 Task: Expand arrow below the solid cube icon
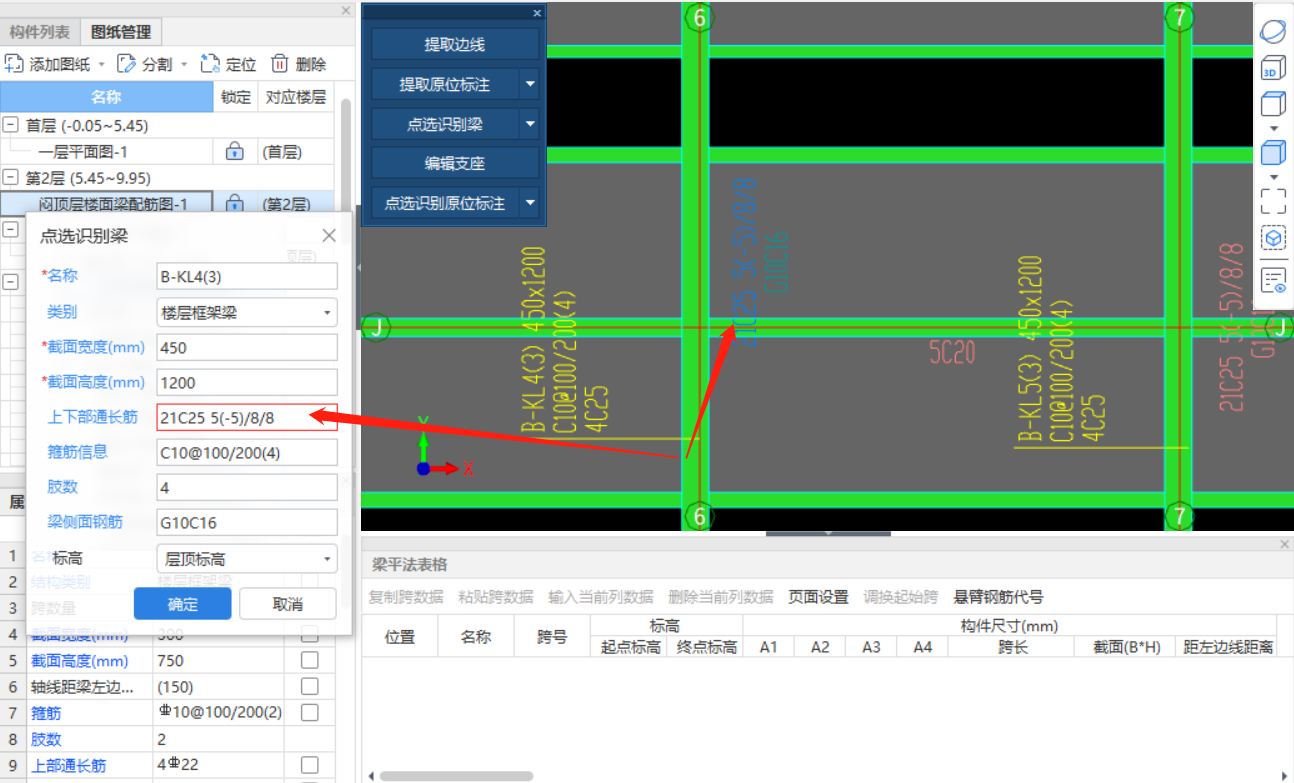click(1273, 176)
